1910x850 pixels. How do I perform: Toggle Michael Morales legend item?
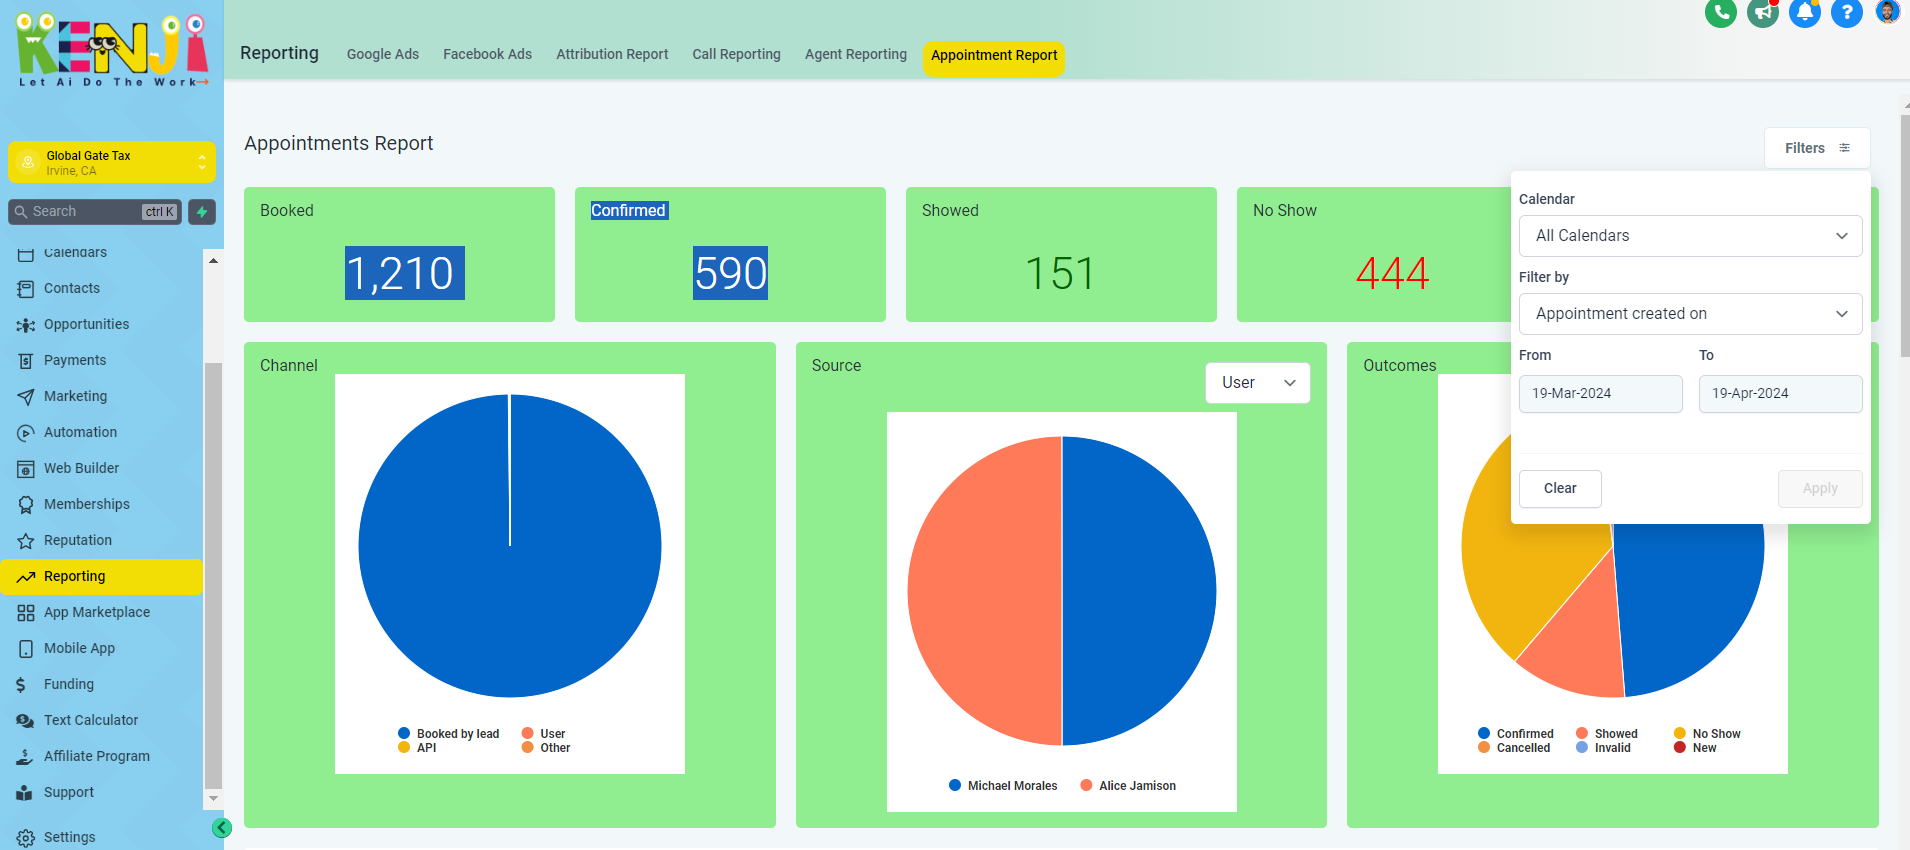point(1003,786)
